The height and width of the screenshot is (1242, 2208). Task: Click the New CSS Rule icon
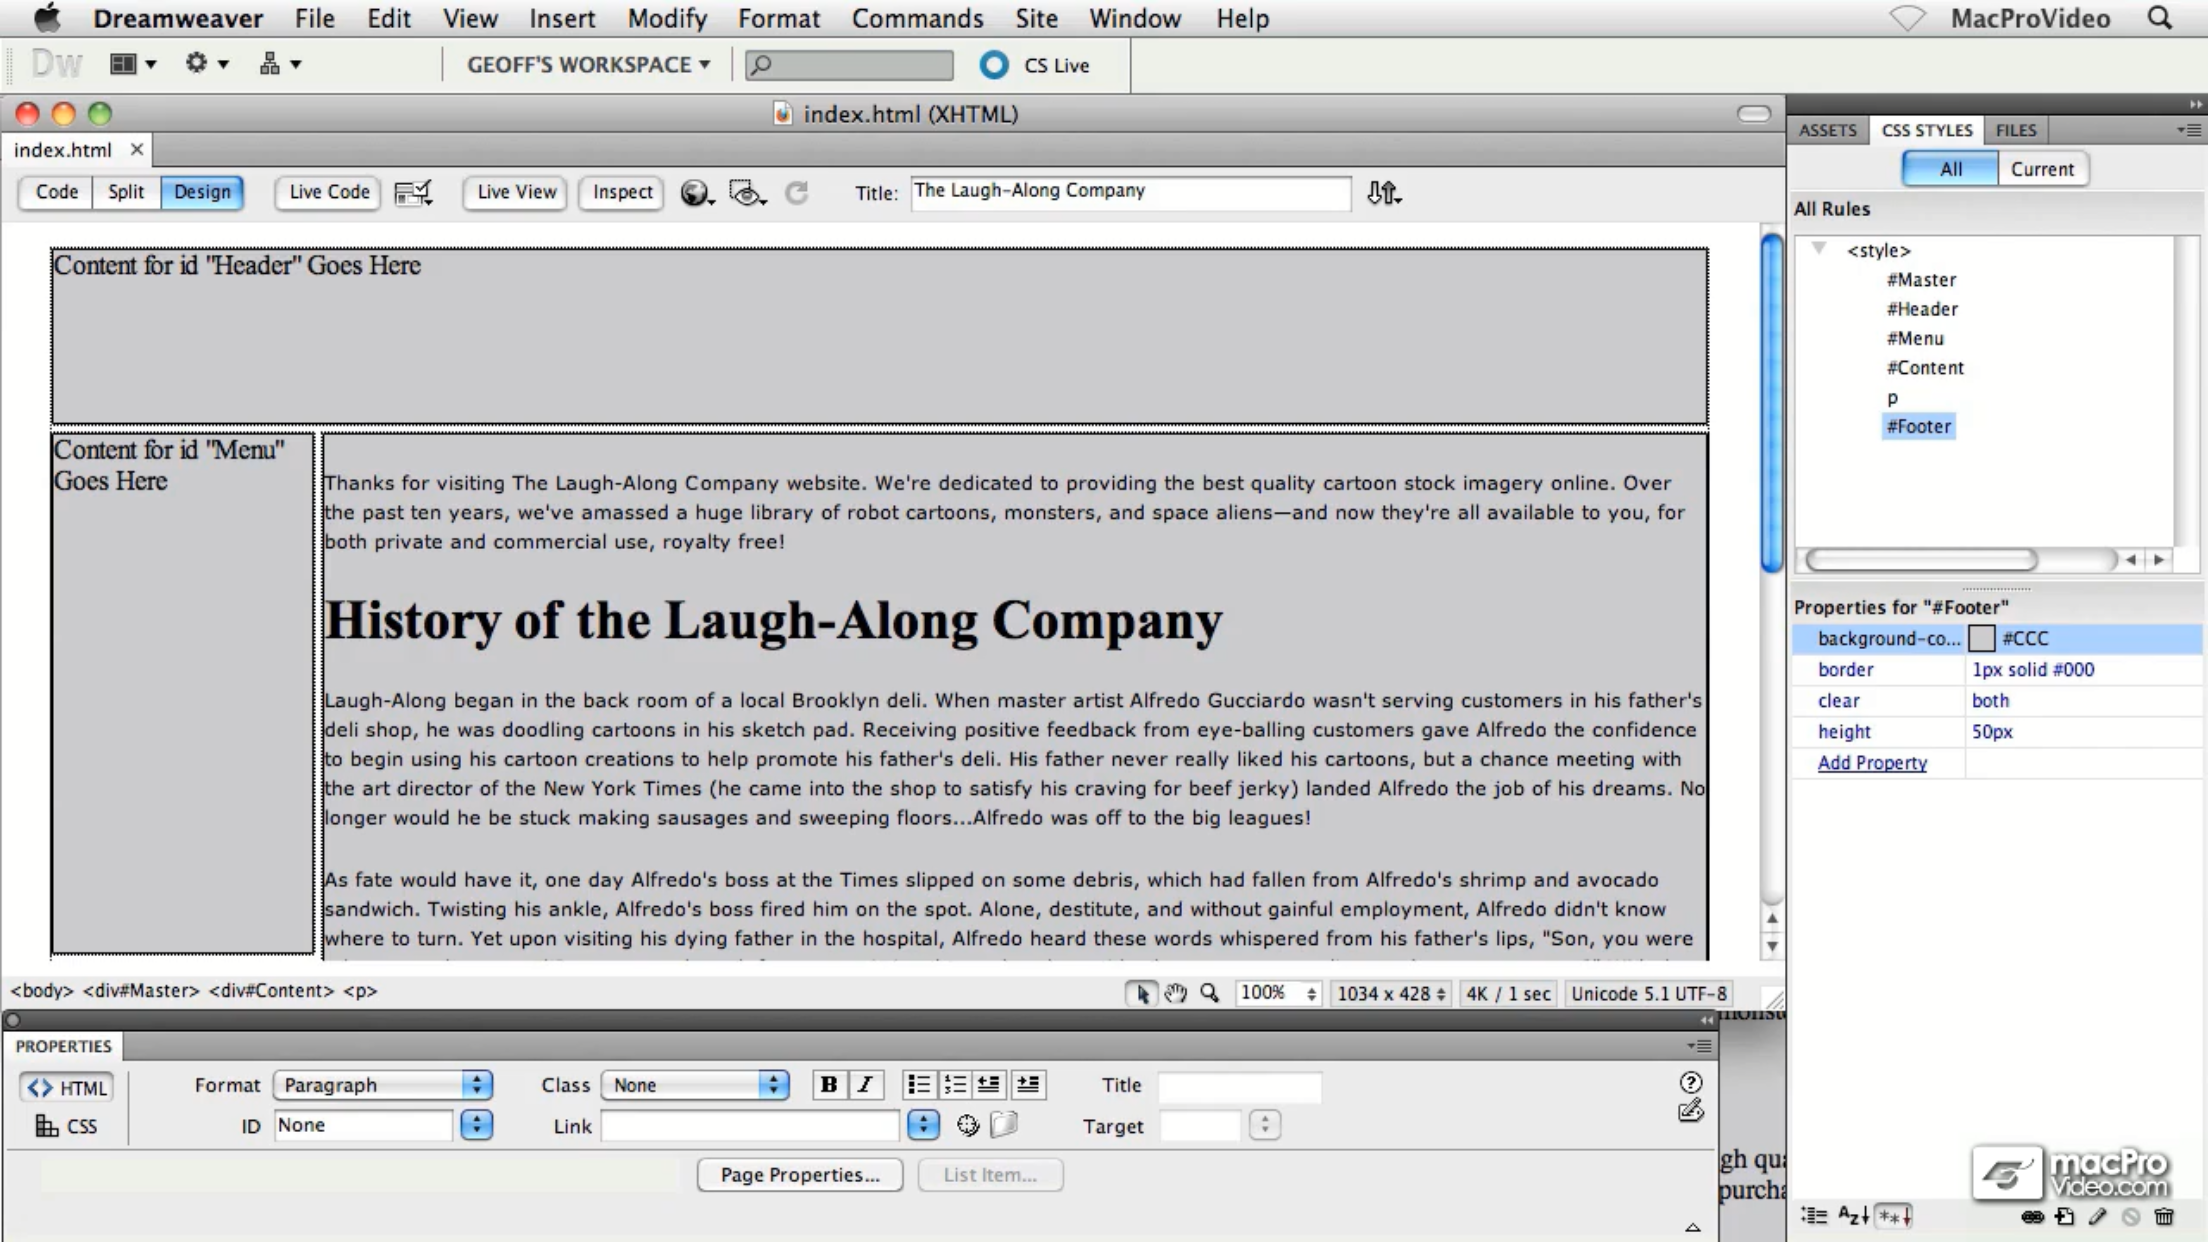(x=2065, y=1217)
